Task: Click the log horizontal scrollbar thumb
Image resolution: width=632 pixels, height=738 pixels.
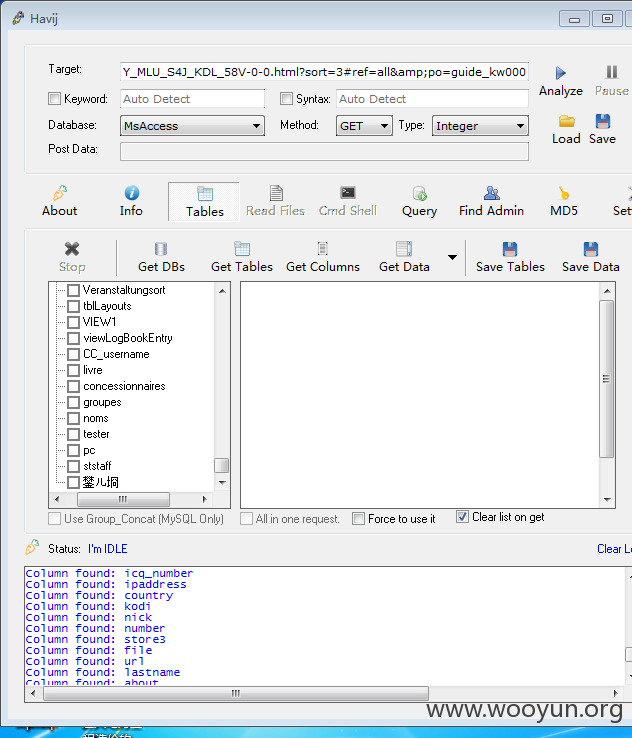Action: coord(236,693)
